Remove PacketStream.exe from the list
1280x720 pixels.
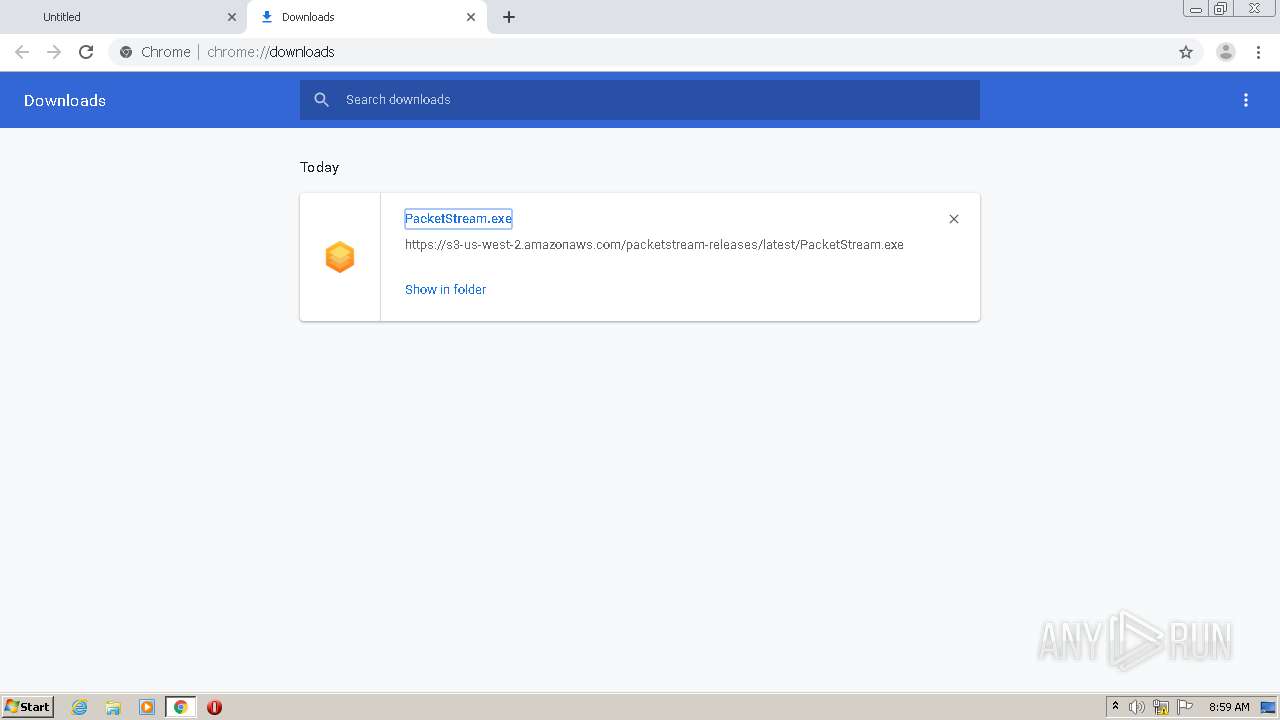(954, 219)
